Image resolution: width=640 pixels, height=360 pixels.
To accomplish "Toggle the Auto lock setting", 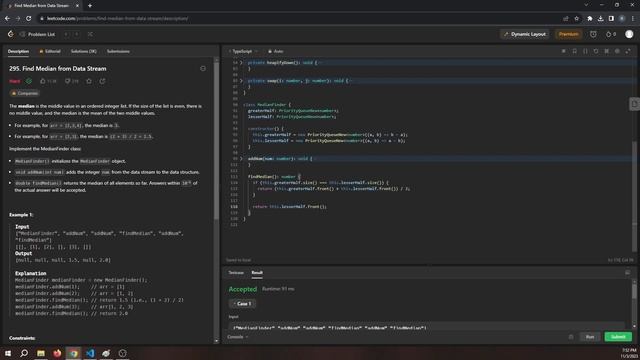I will click(276, 51).
